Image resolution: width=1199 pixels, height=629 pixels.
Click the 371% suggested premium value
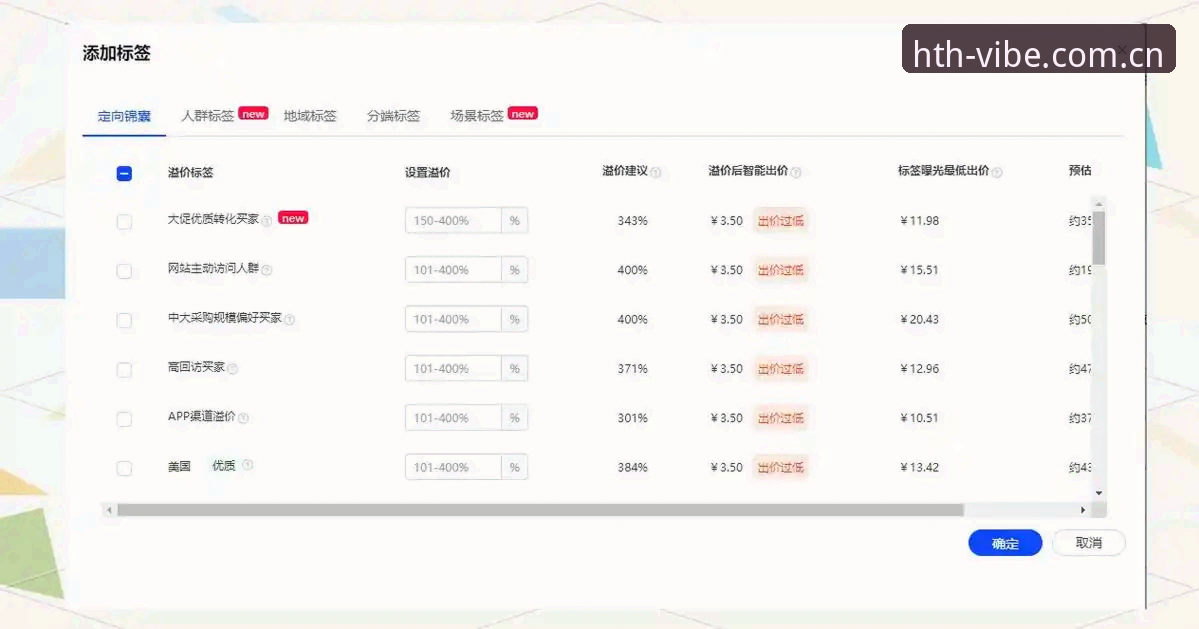pos(632,368)
